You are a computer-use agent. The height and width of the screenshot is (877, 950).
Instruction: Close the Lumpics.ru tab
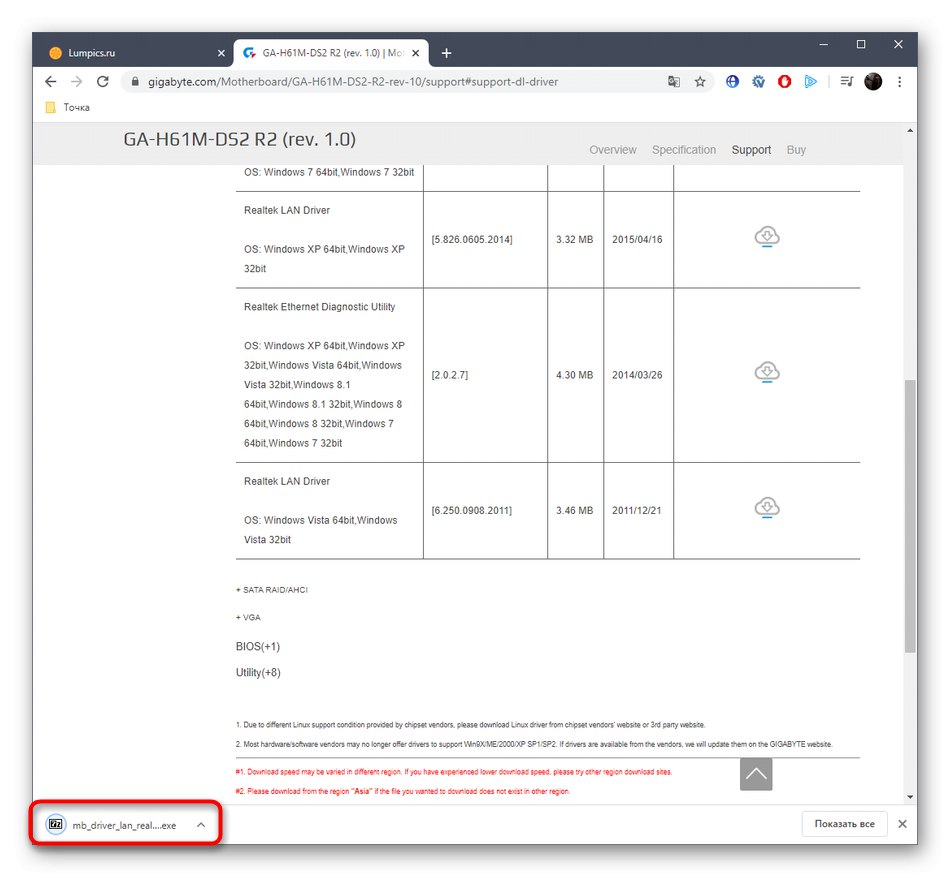[221, 53]
